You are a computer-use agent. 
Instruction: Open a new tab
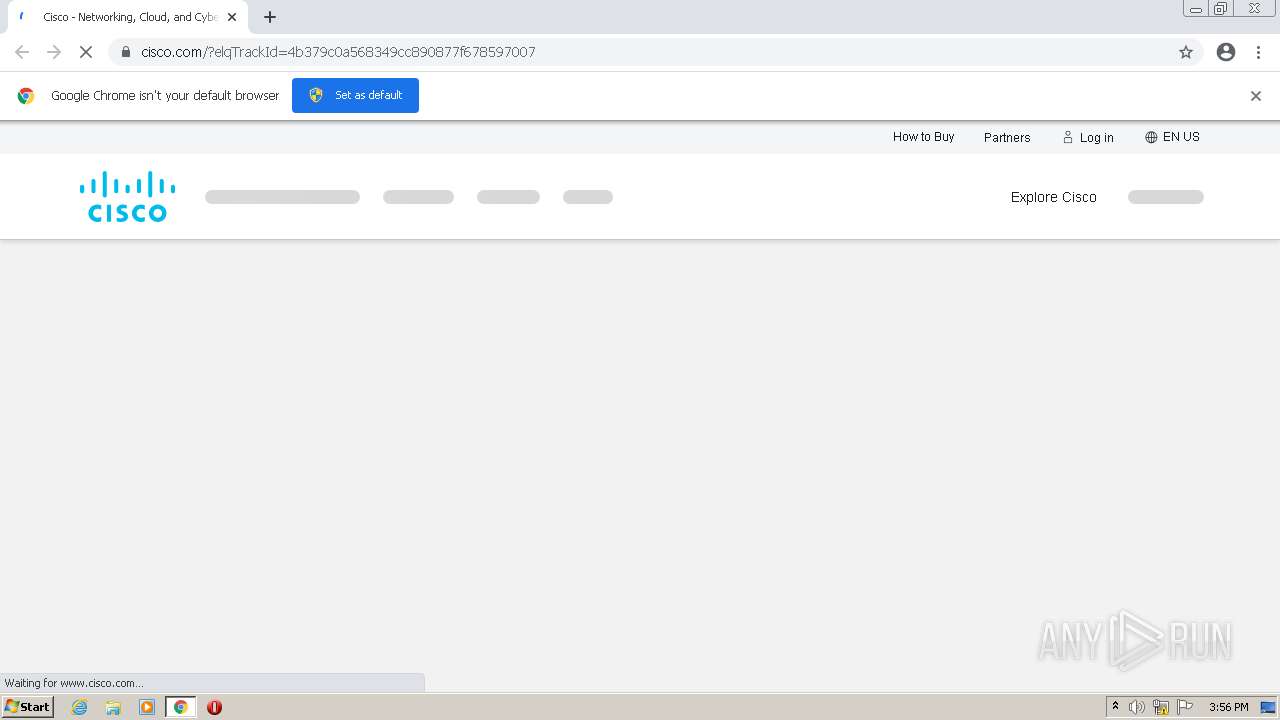tap(270, 17)
